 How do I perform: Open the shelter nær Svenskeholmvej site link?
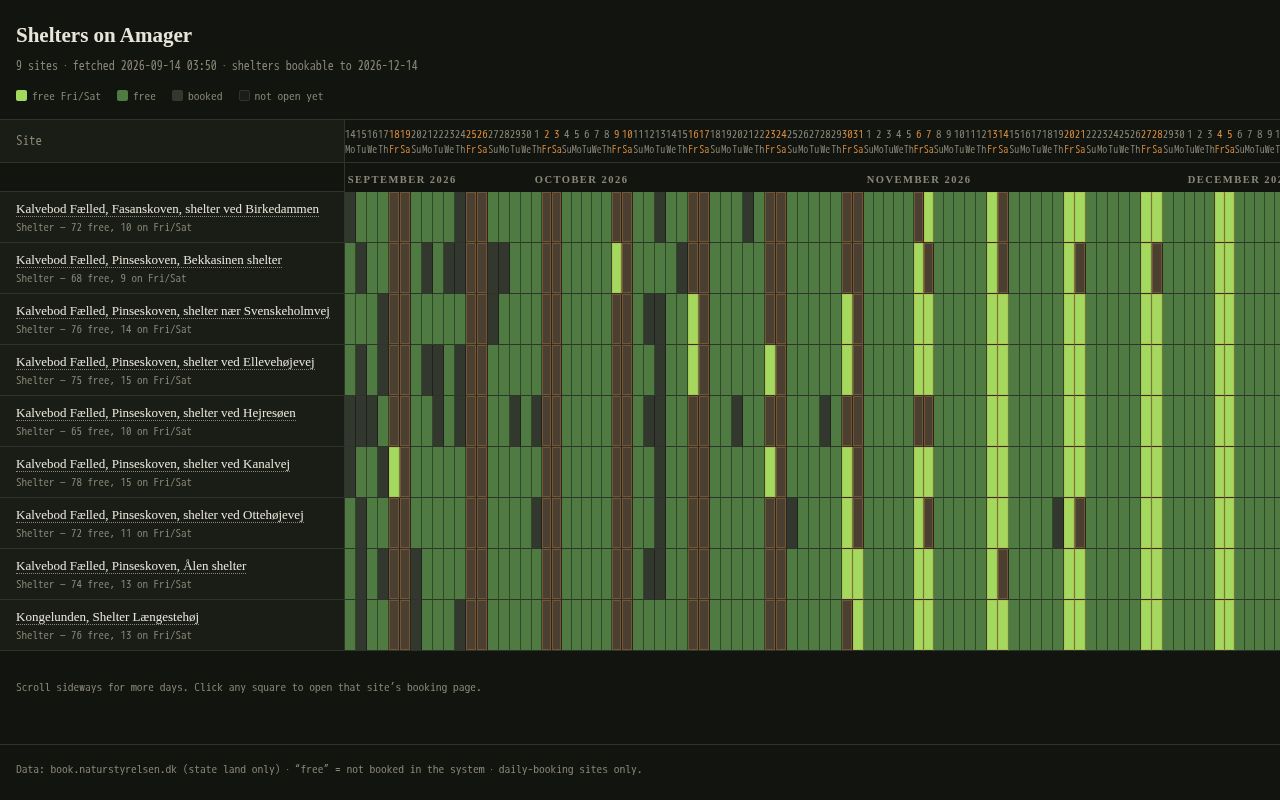point(173,311)
